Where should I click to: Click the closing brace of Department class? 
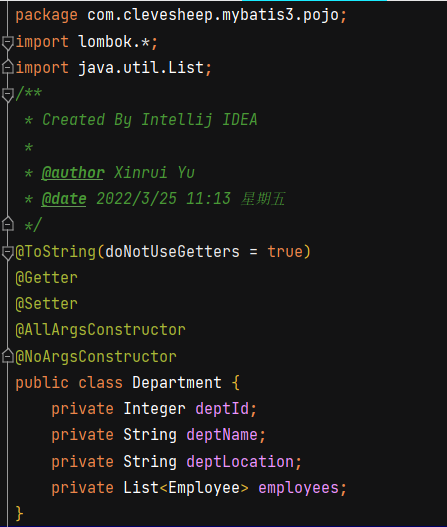19,514
